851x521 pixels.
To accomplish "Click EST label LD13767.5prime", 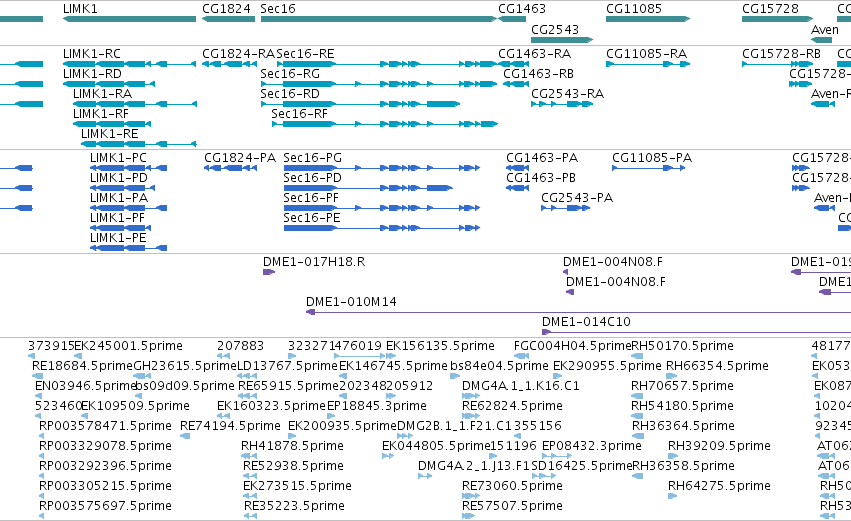I will pyautogui.click(x=288, y=366).
